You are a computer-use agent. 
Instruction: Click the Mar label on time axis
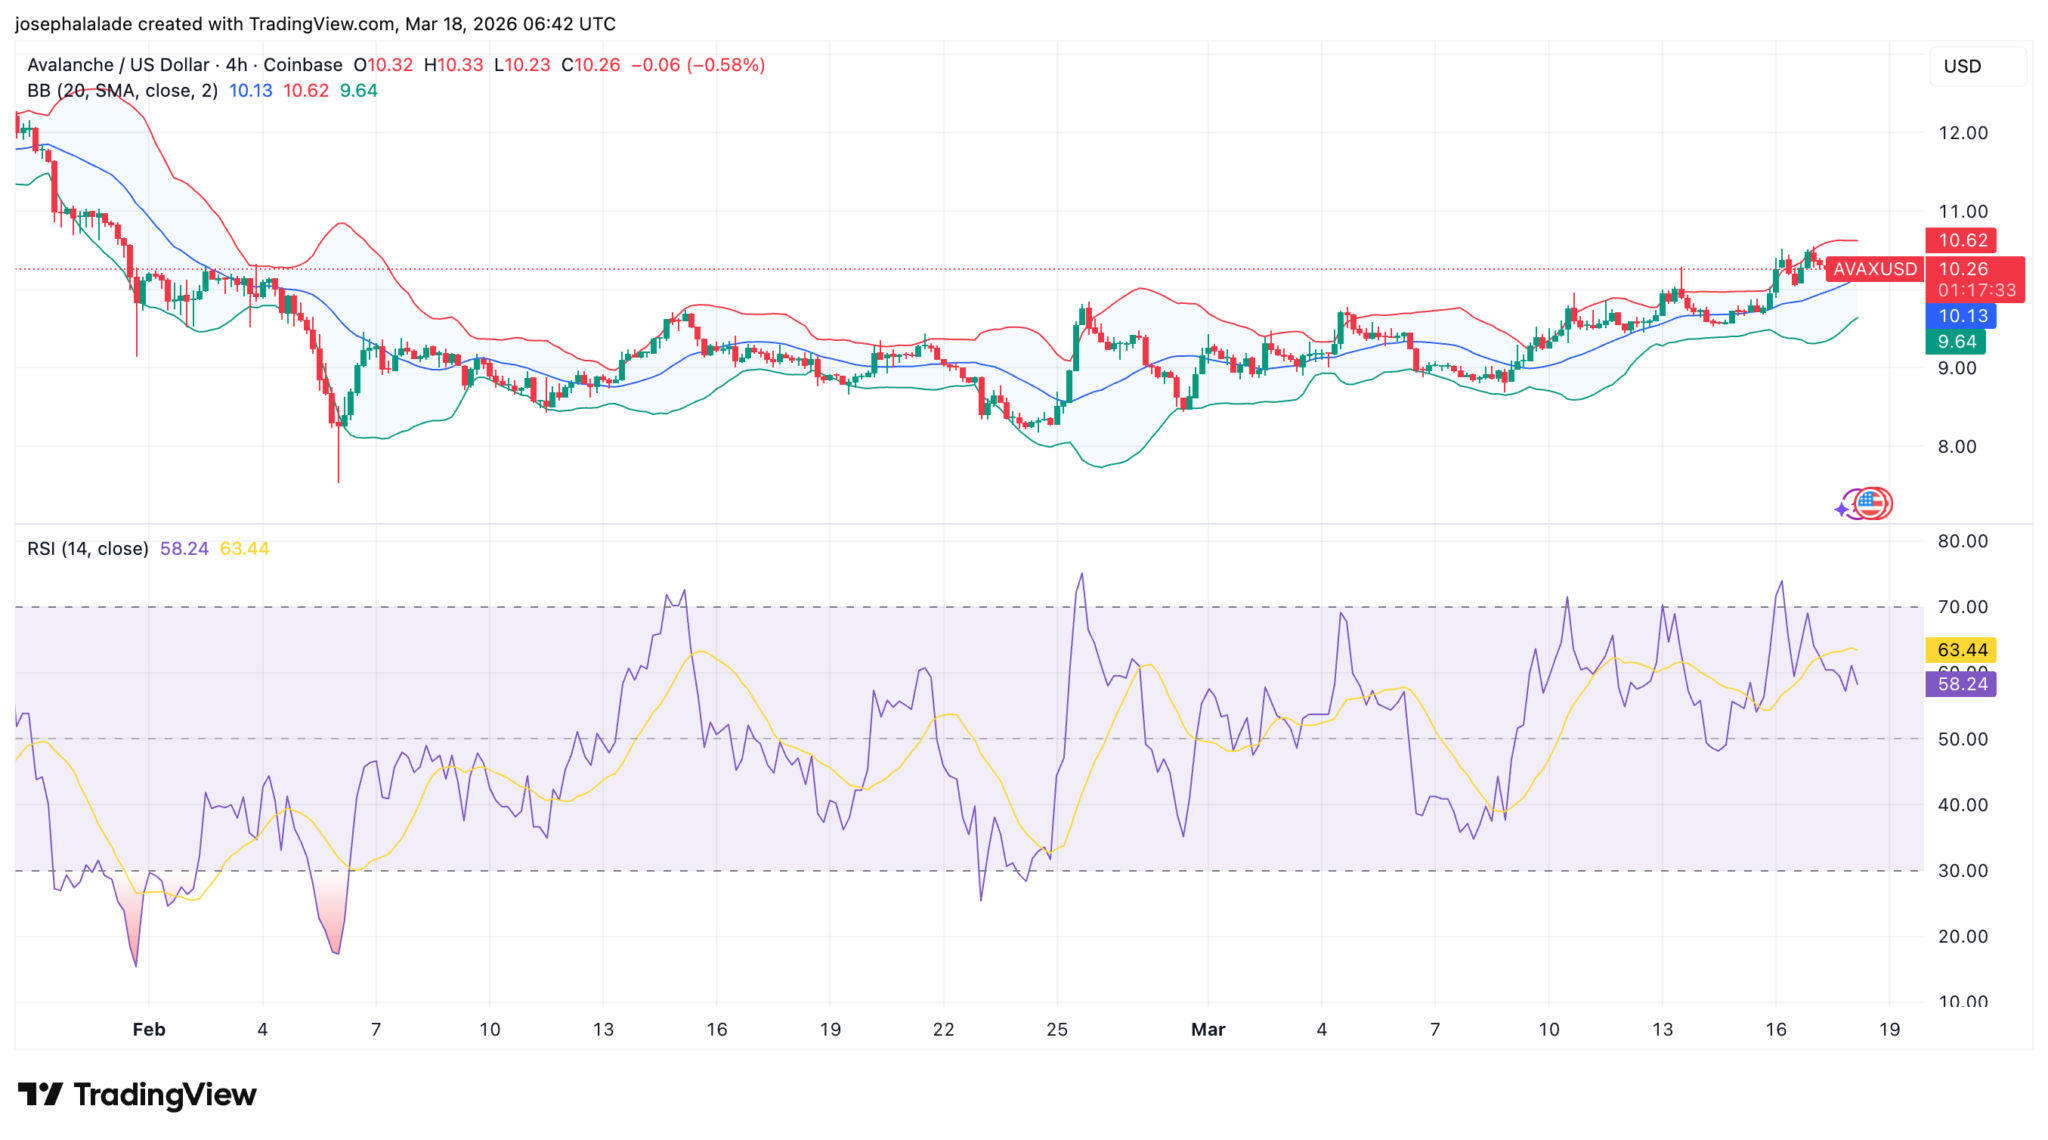(1208, 1029)
